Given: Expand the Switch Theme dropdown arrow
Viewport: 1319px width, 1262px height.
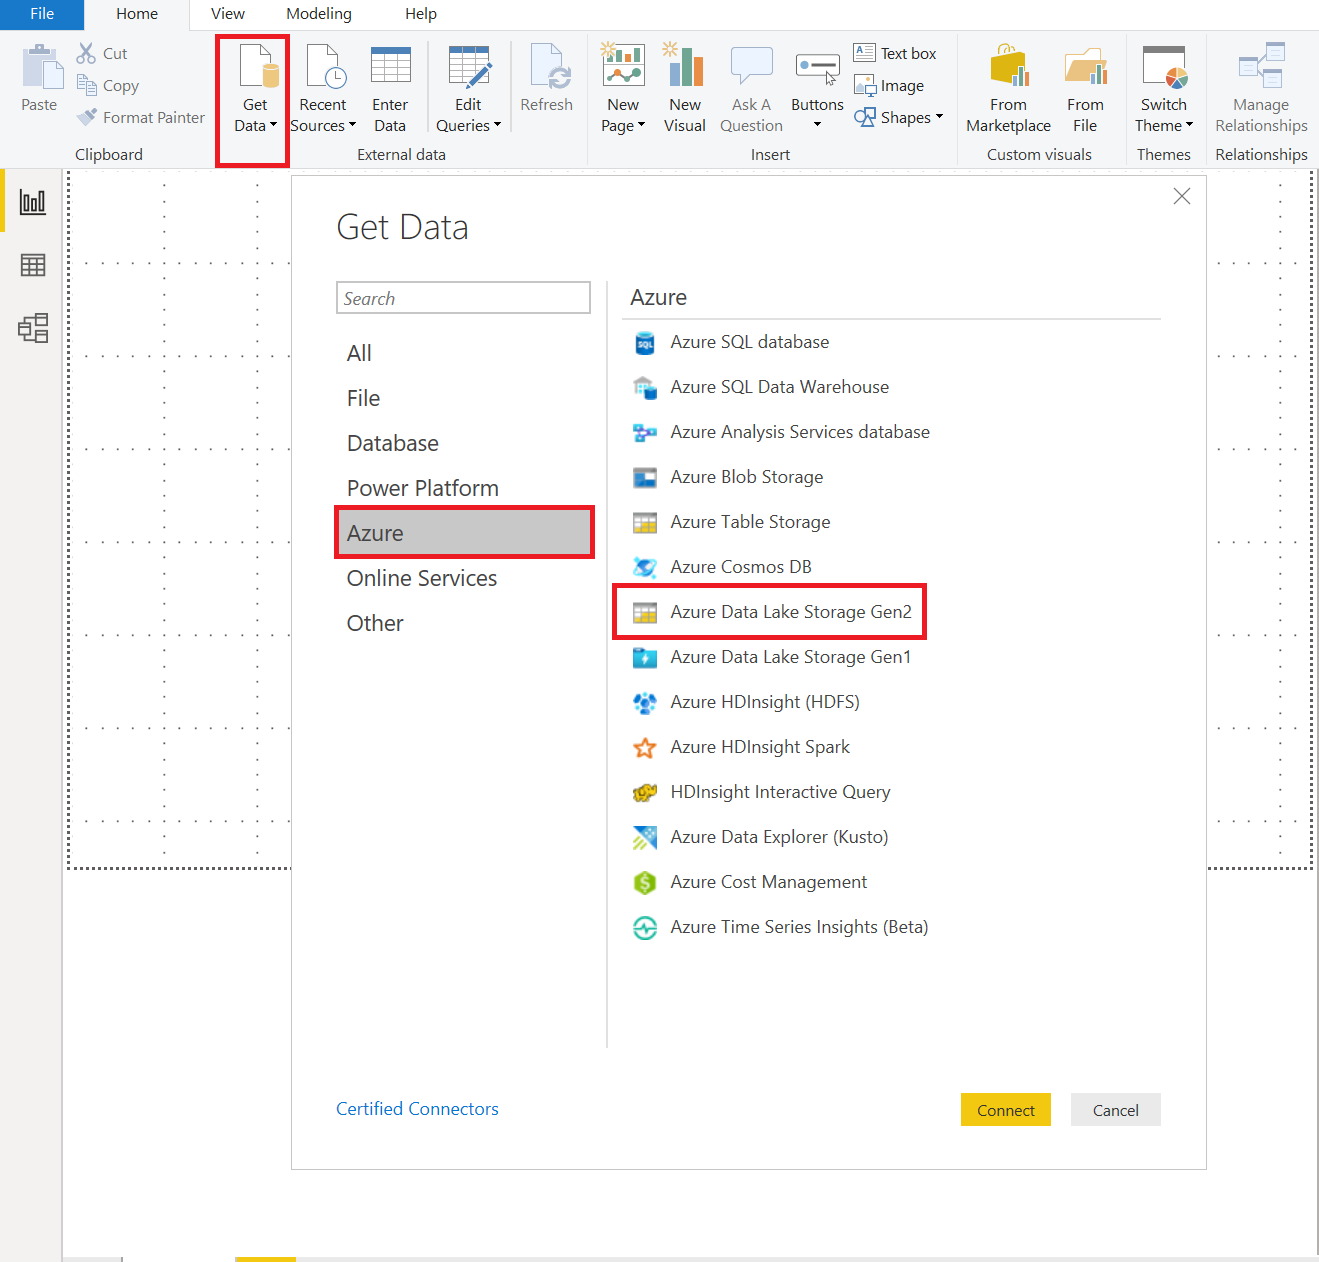Looking at the screenshot, I should (x=1189, y=126).
